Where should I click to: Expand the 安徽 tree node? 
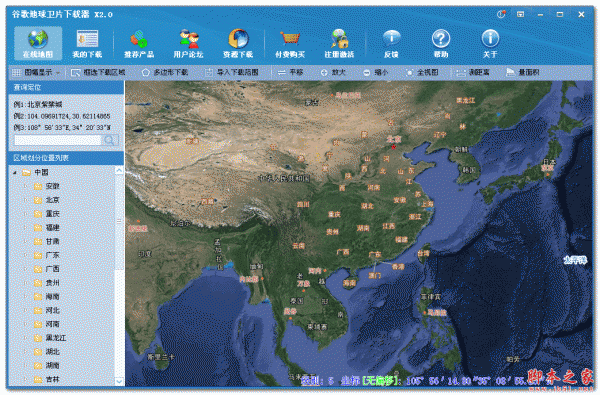click(x=25, y=186)
